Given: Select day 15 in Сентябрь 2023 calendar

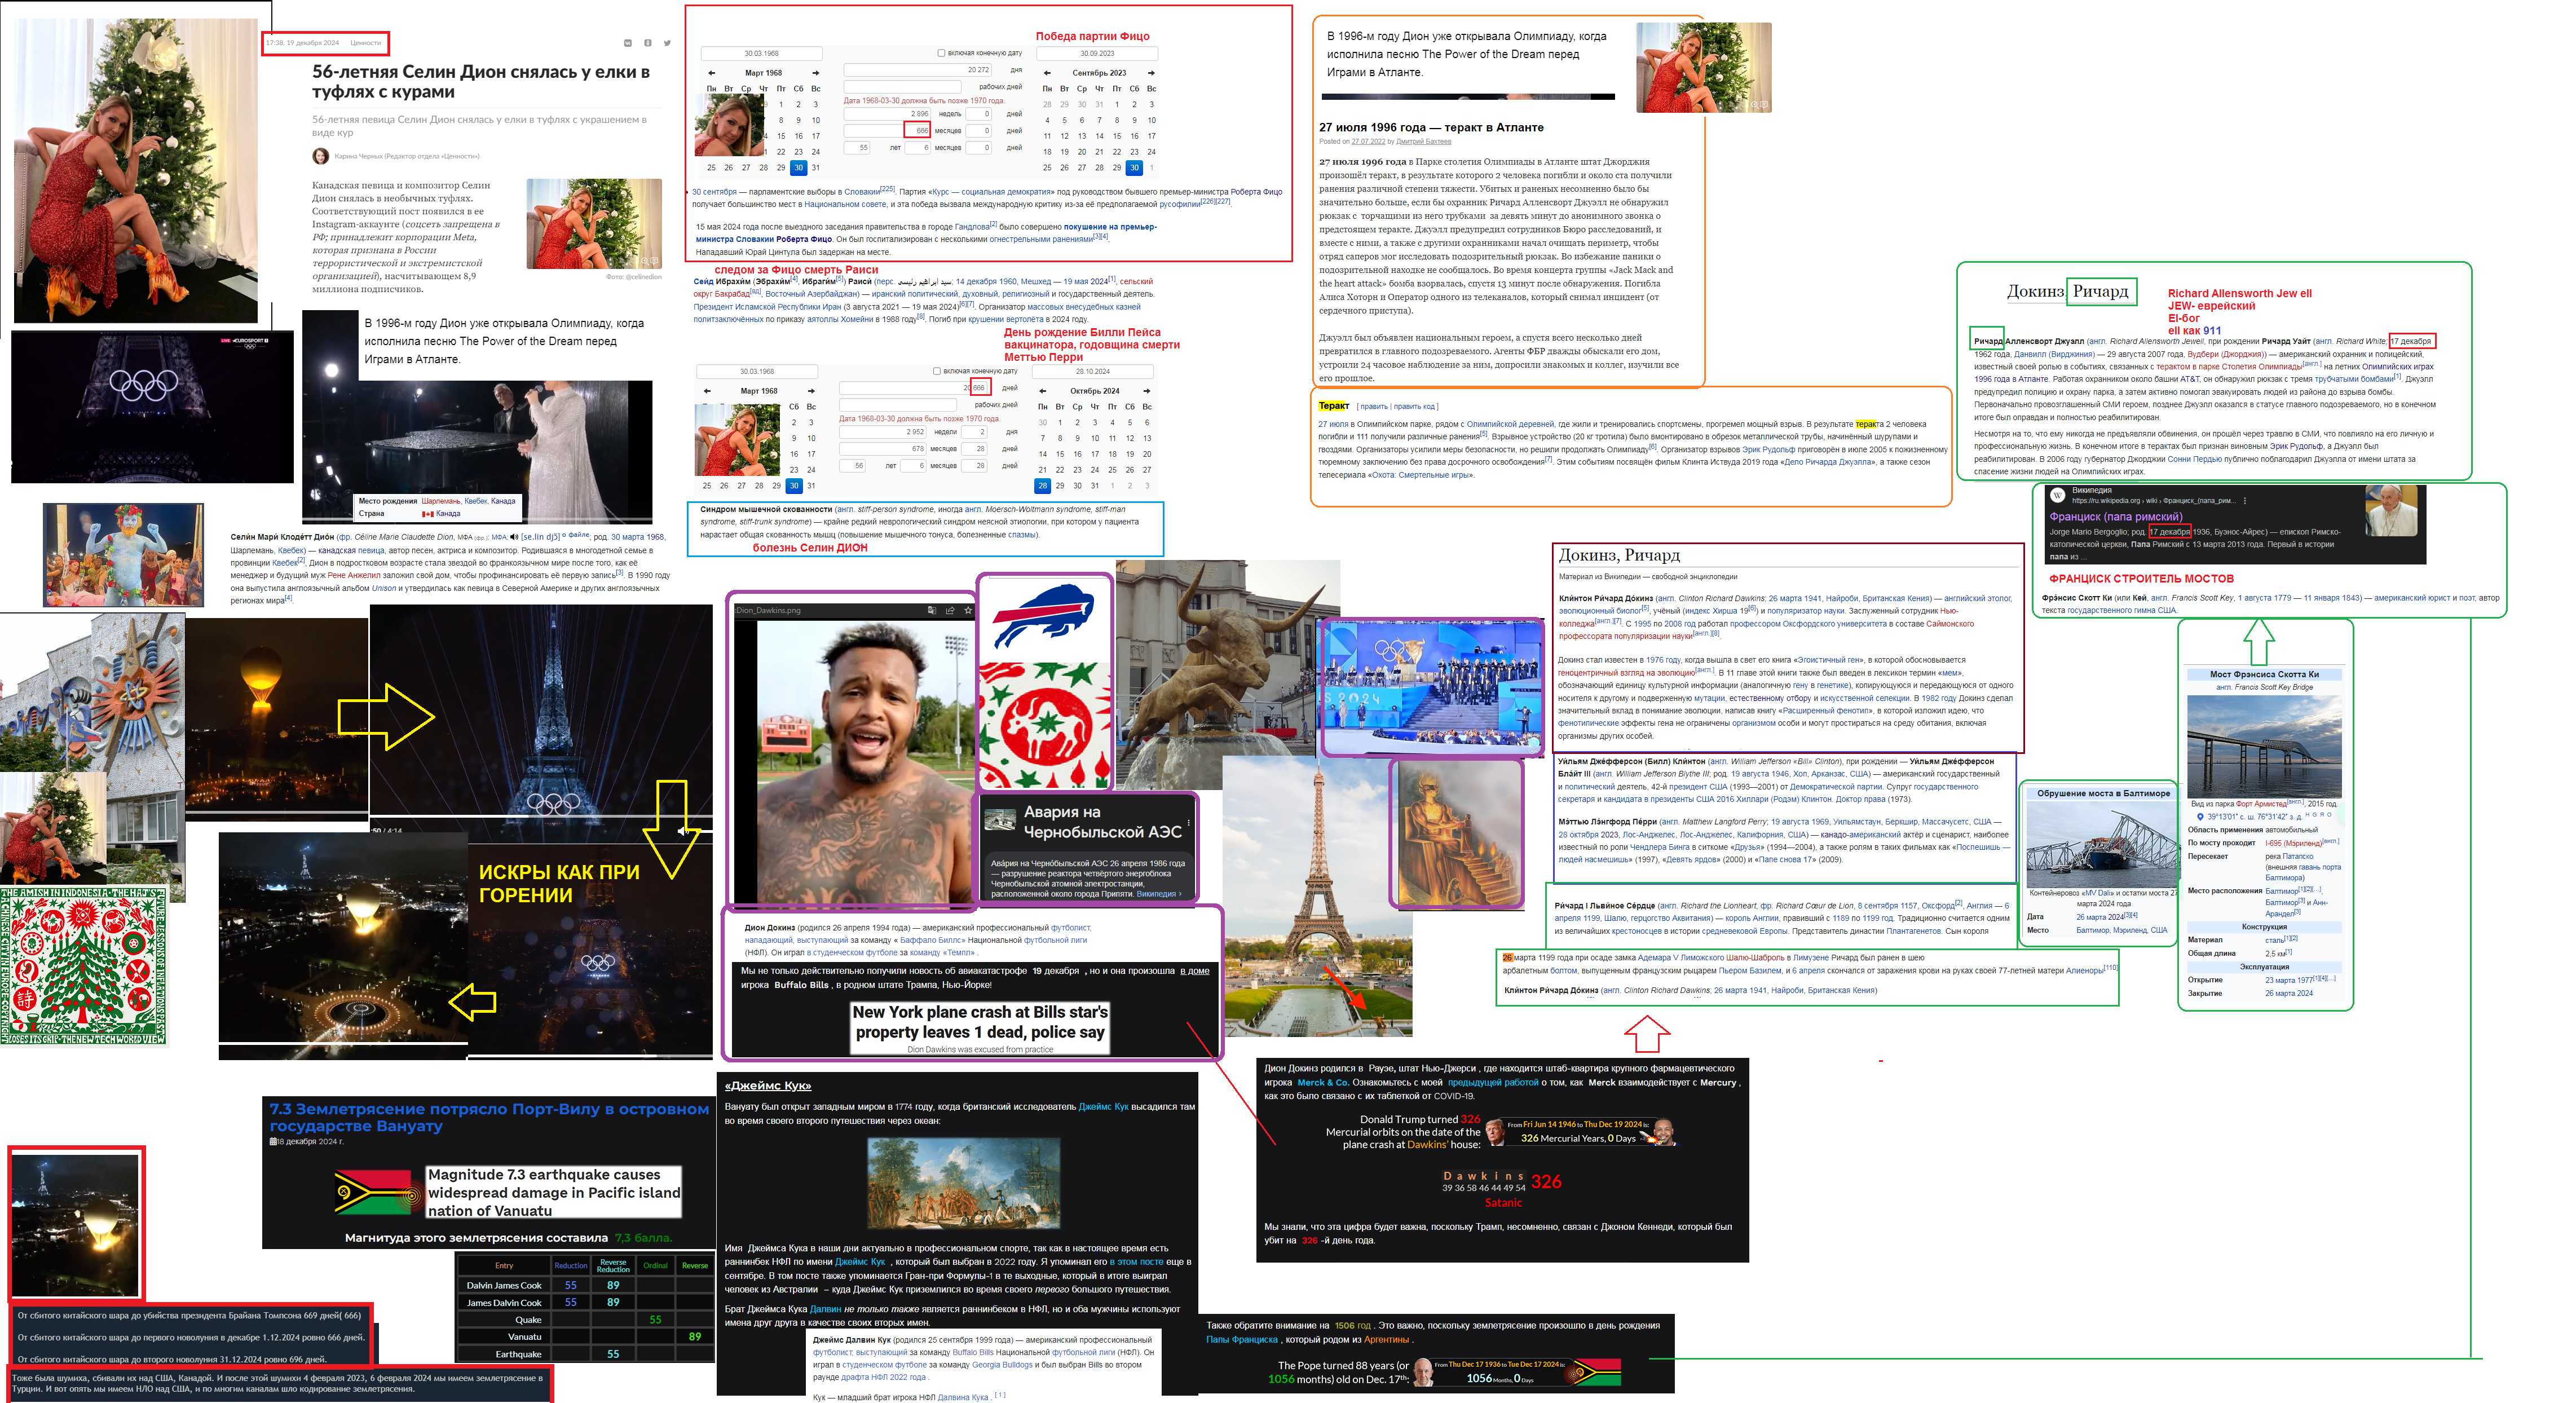Looking at the screenshot, I should click(x=1117, y=136).
